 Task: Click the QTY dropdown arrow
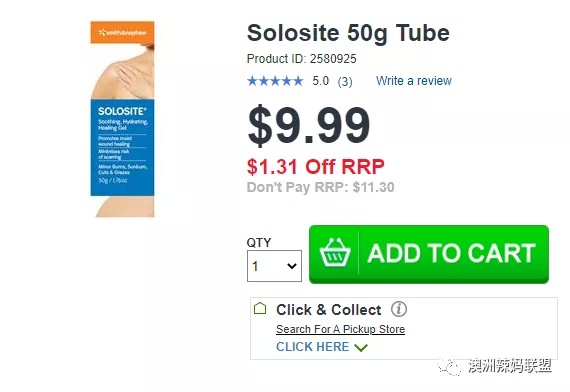[292, 266]
